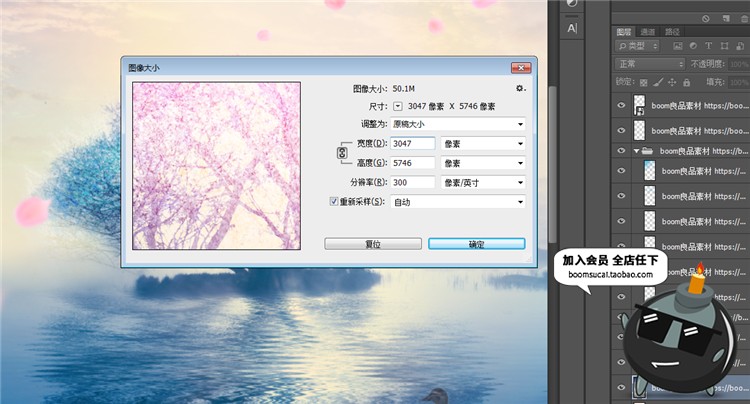The width and height of the screenshot is (750, 404).
Task: Open the resample method dropdown showing 自动
Action: tap(458, 202)
